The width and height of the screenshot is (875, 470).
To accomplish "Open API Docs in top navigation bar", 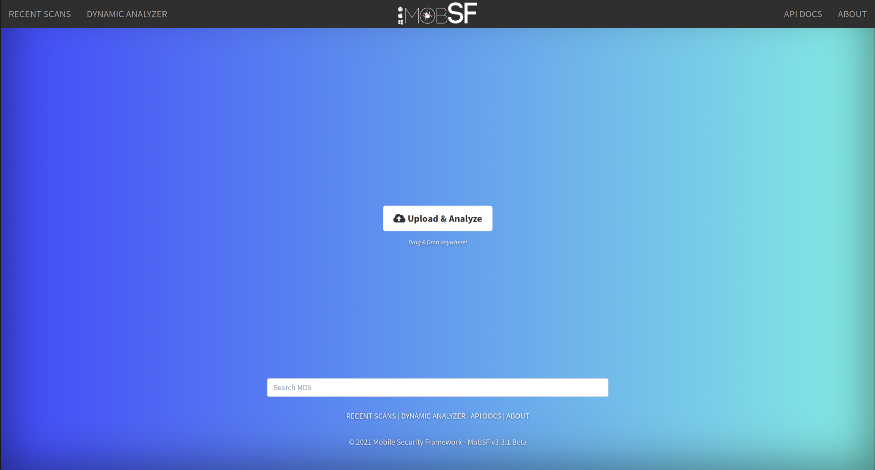I will 803,14.
